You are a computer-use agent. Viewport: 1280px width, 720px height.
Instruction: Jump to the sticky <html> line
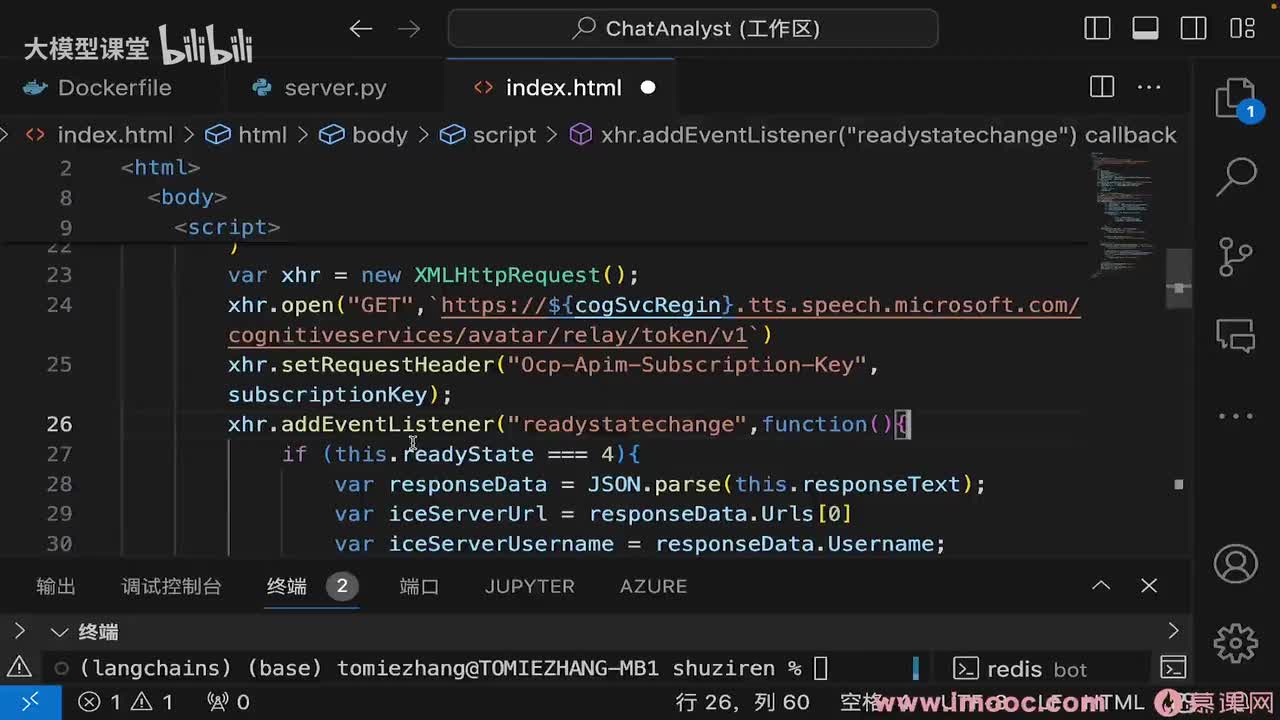point(160,167)
